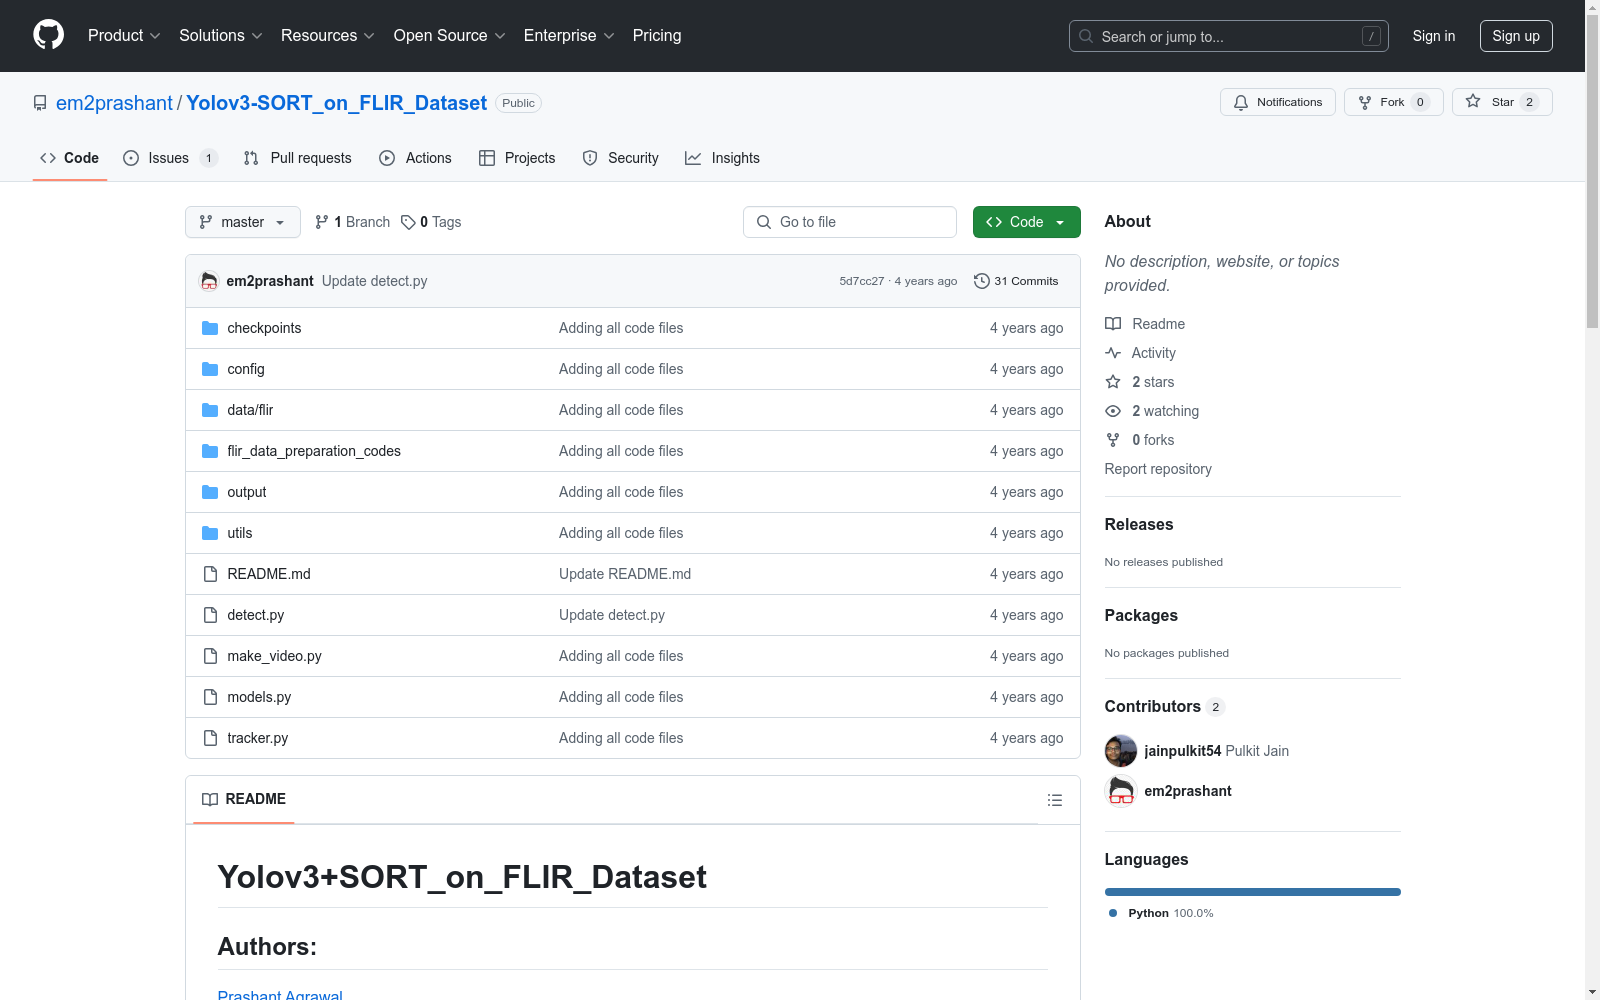The width and height of the screenshot is (1600, 1000).
Task: Focus the Search or jump to field
Action: pos(1229,36)
